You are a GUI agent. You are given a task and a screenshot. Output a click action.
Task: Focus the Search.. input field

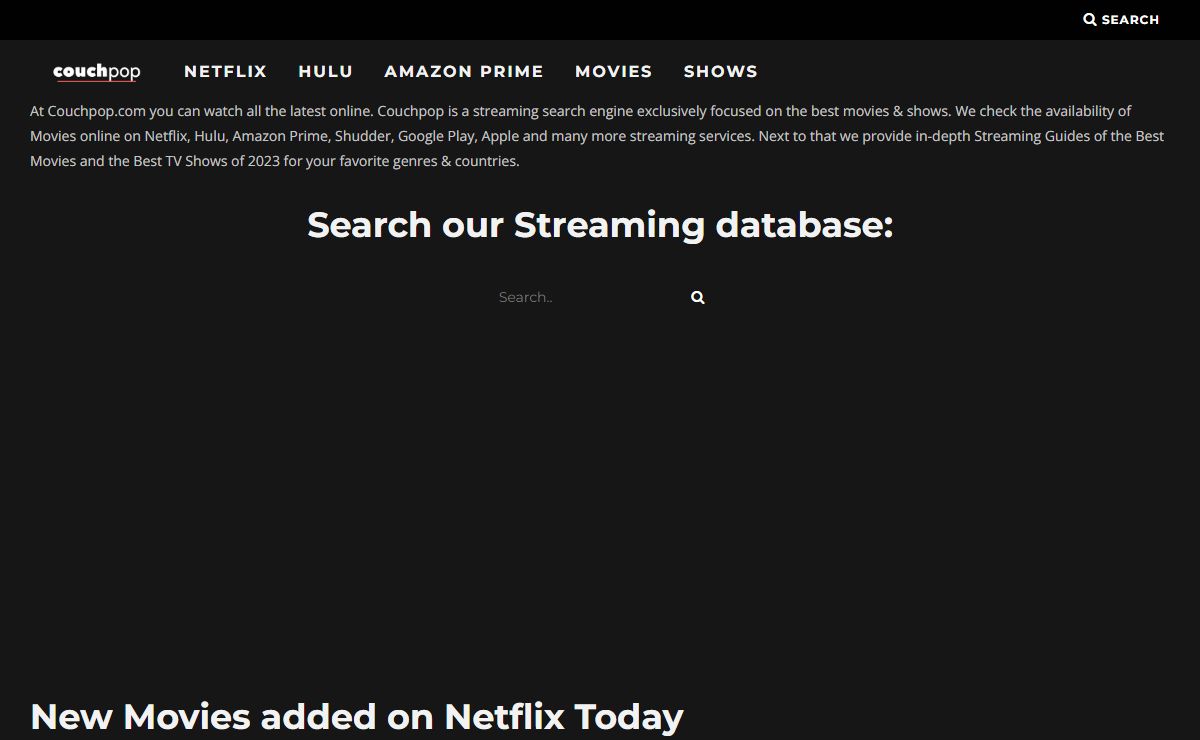[585, 297]
